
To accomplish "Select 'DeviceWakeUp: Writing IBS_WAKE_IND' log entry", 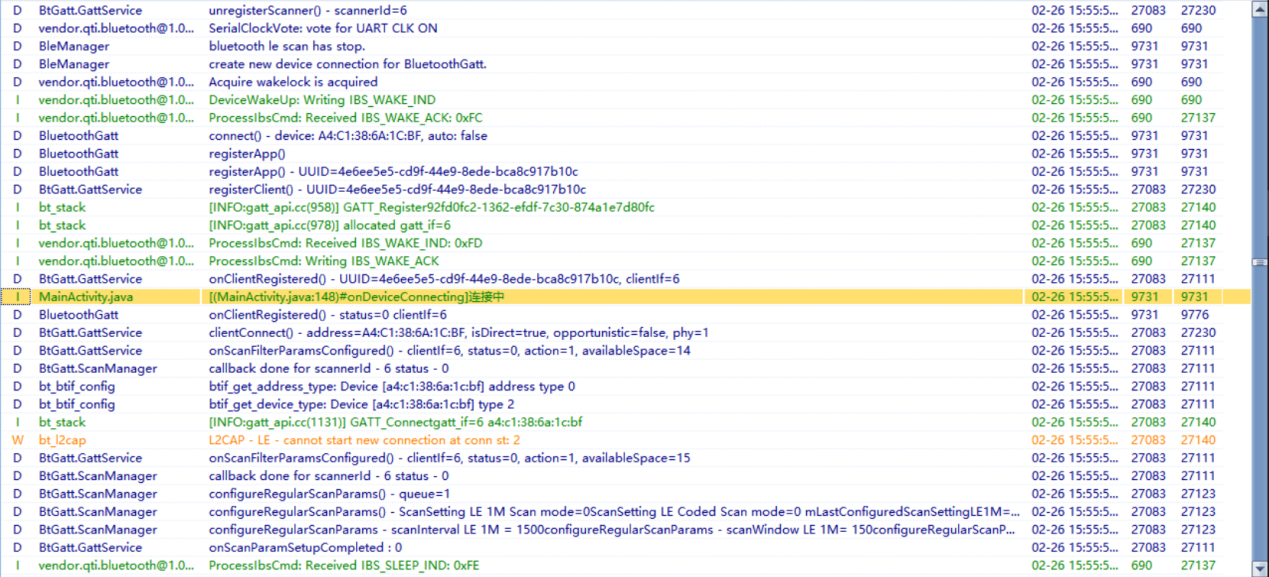I will 625,100.
